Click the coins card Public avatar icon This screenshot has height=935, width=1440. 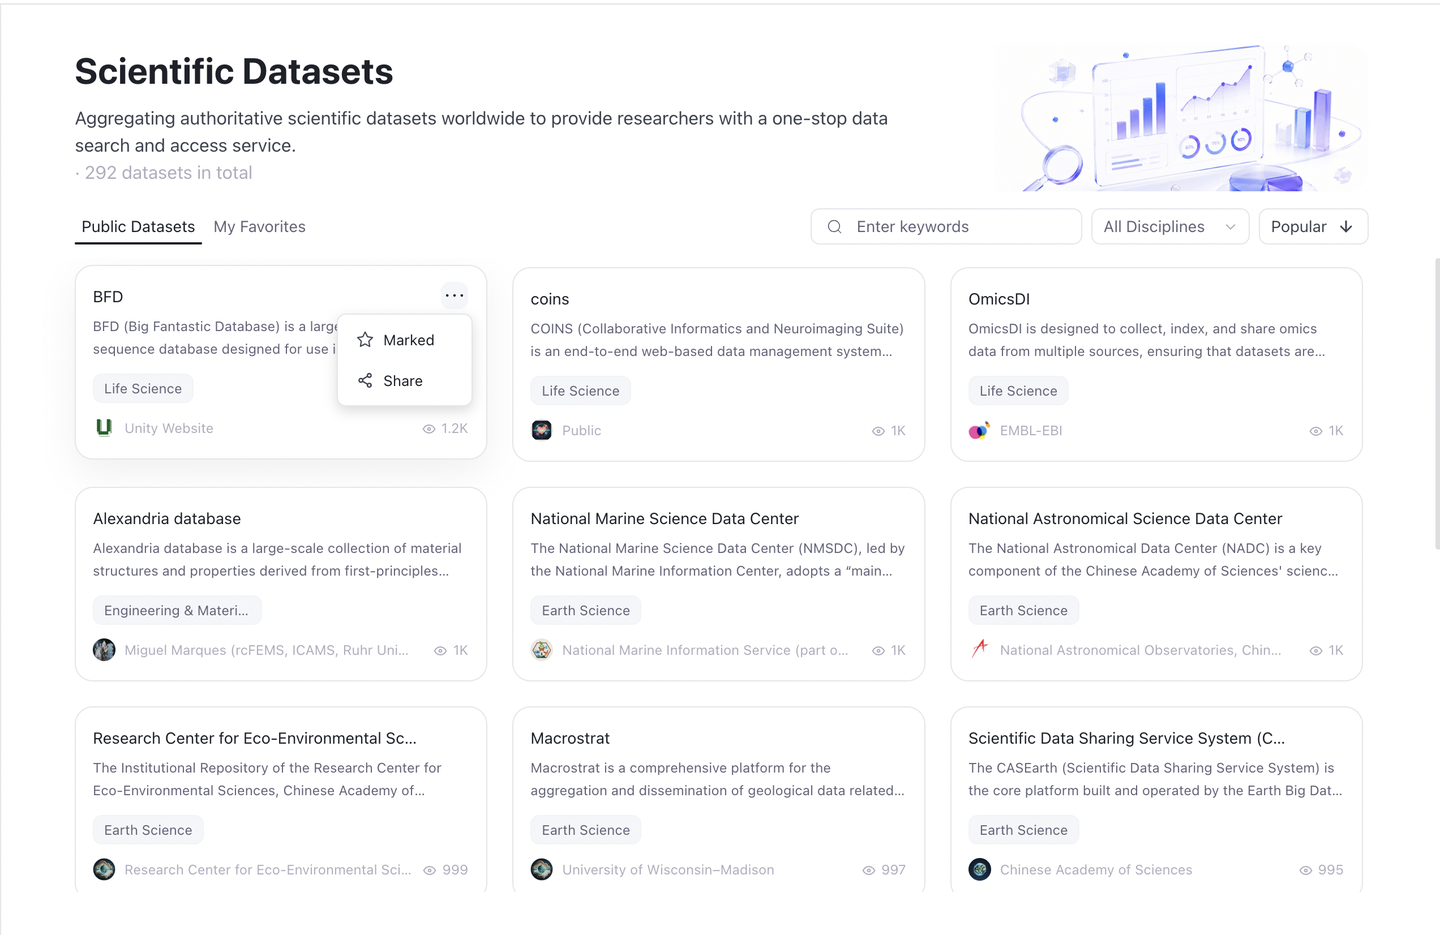click(x=542, y=431)
